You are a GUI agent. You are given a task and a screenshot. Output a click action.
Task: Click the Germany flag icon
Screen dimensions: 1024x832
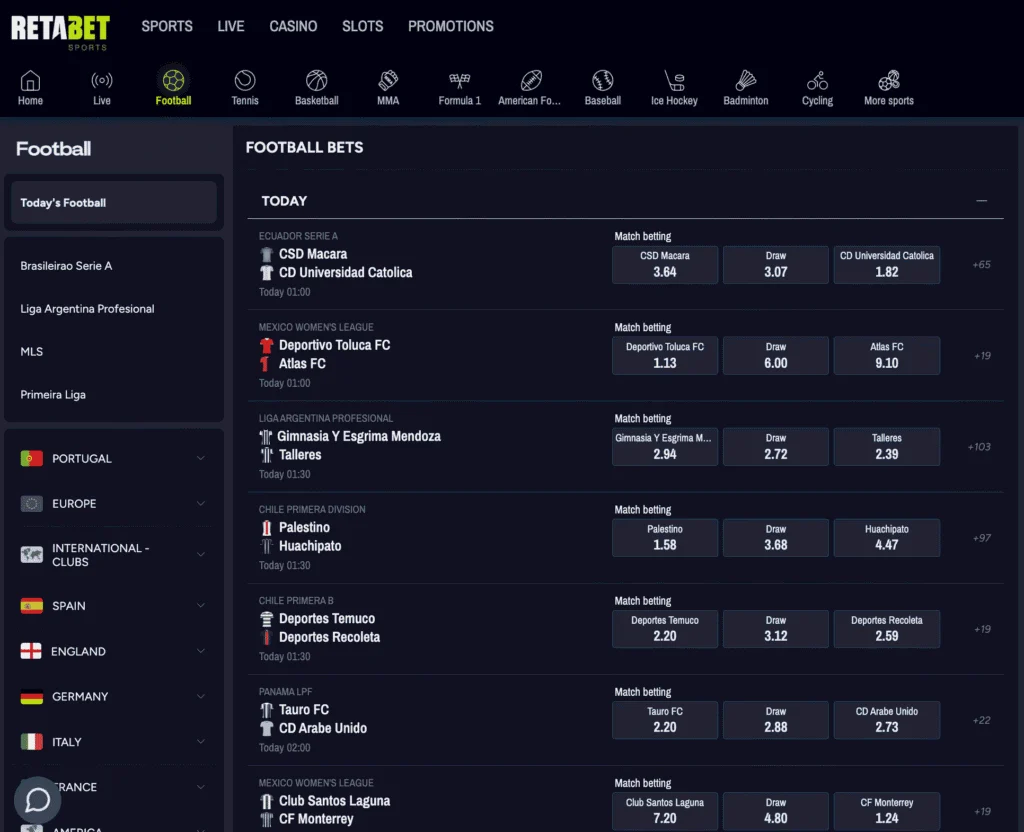(31, 697)
